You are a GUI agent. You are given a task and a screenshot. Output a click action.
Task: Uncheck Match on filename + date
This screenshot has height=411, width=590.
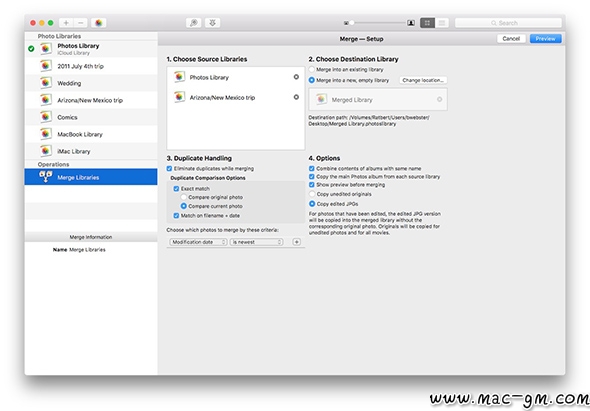(x=176, y=216)
